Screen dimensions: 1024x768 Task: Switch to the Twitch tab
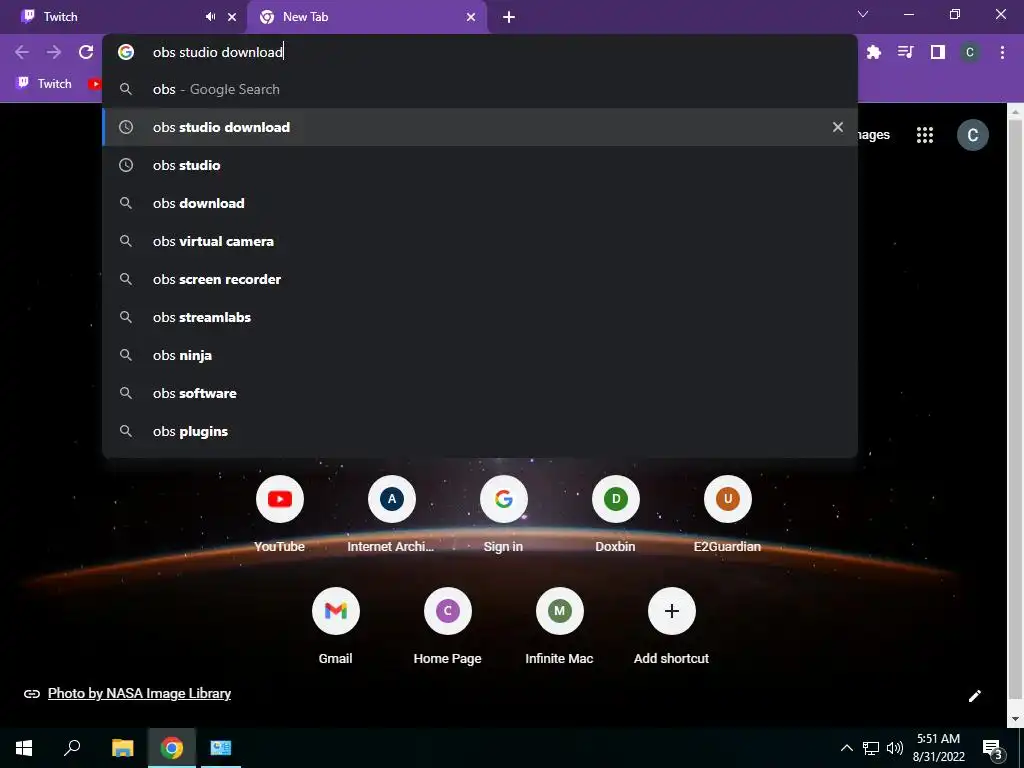(x=124, y=17)
